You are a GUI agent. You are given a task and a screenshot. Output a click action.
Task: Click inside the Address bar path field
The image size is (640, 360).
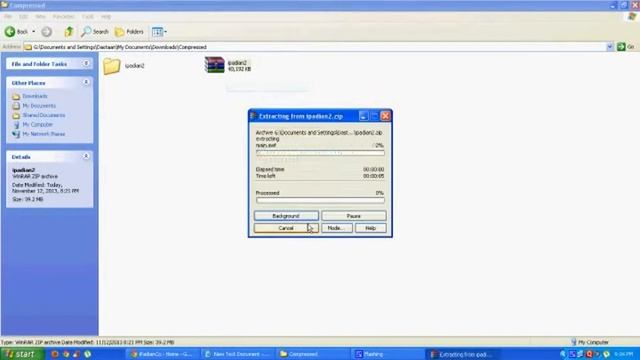314,47
